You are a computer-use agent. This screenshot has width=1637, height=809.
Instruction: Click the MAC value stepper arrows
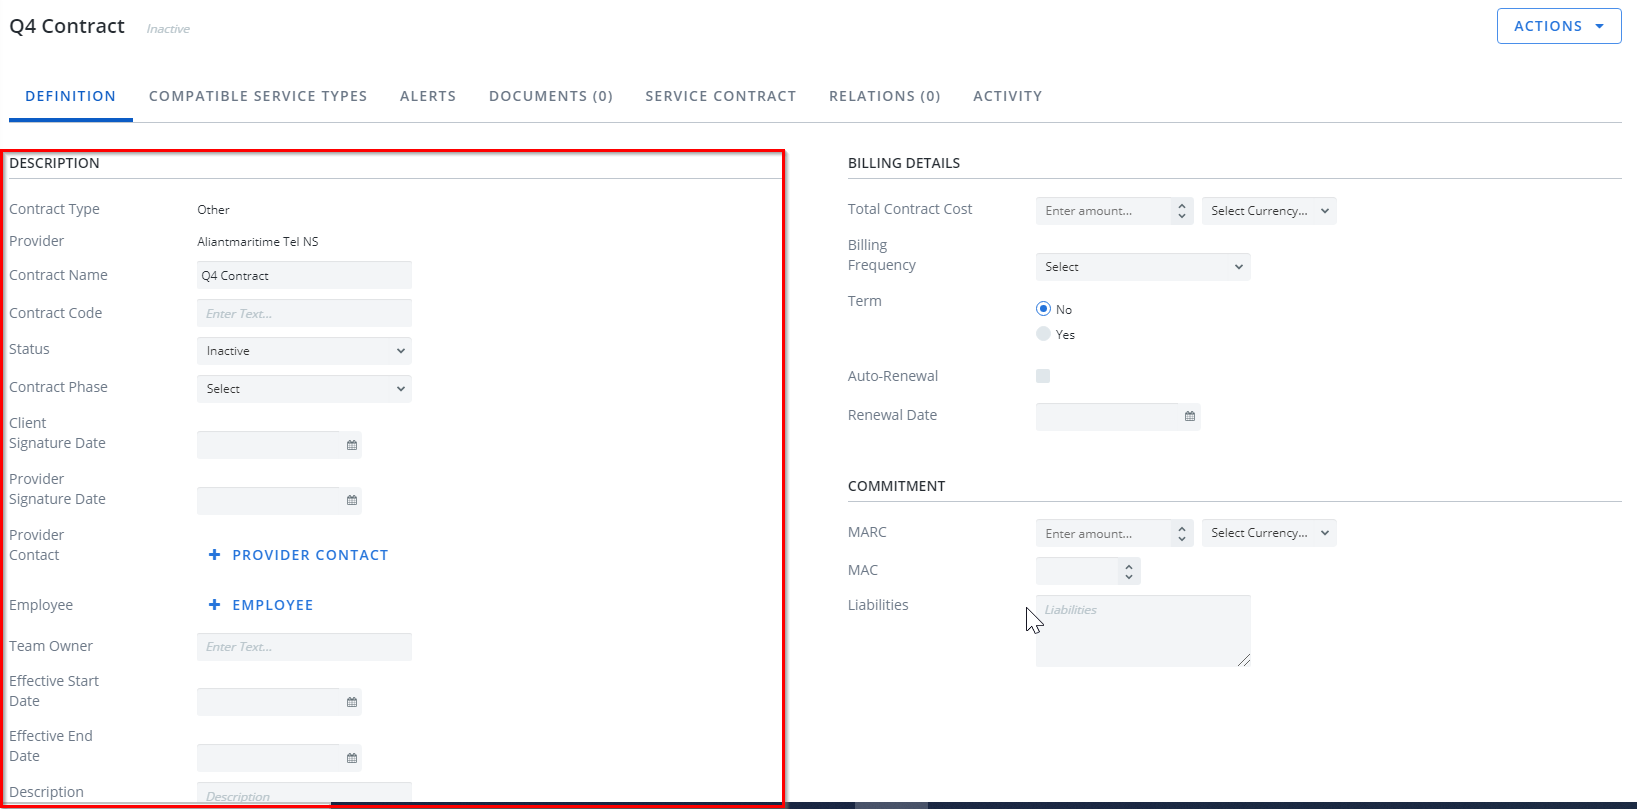coord(1129,572)
